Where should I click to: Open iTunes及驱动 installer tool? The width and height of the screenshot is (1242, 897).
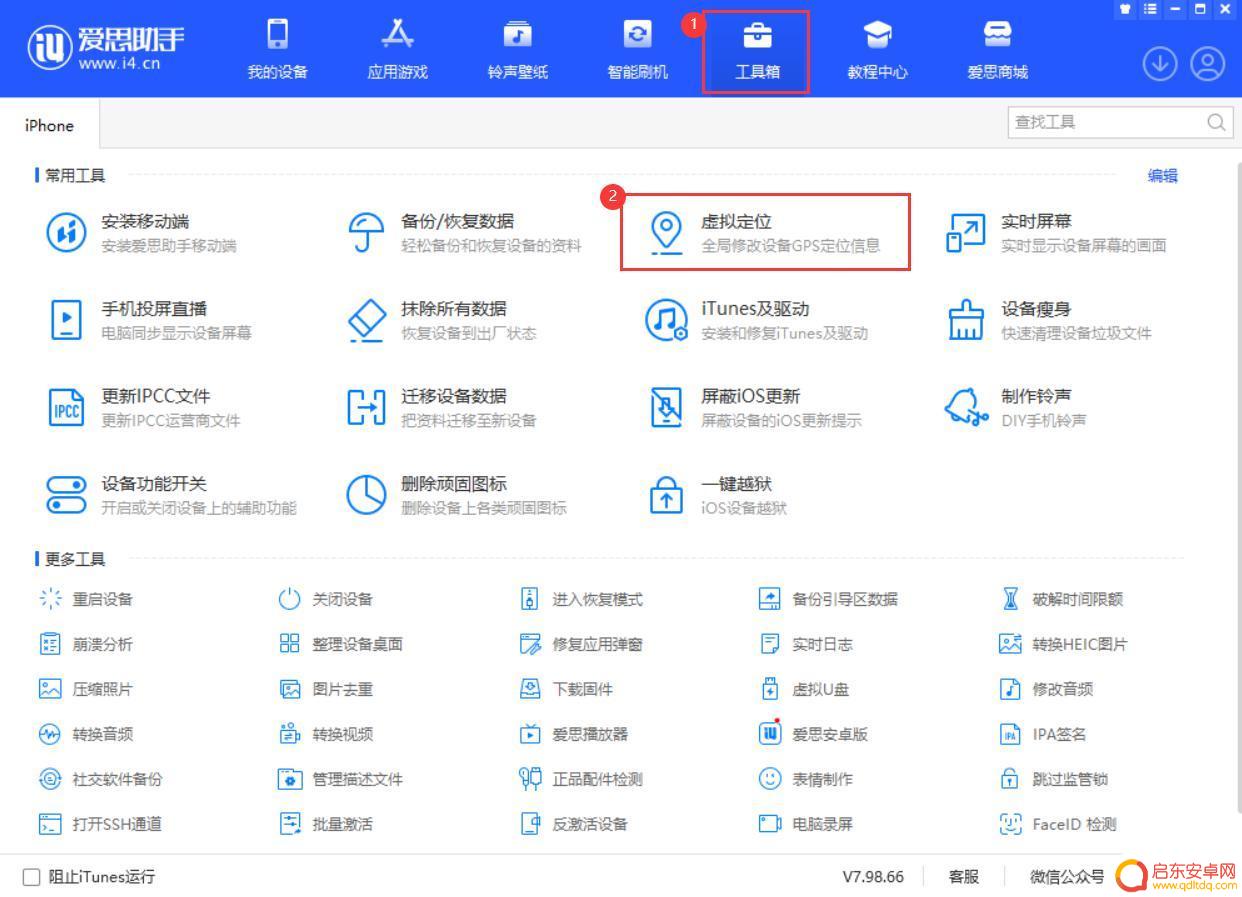point(757,320)
